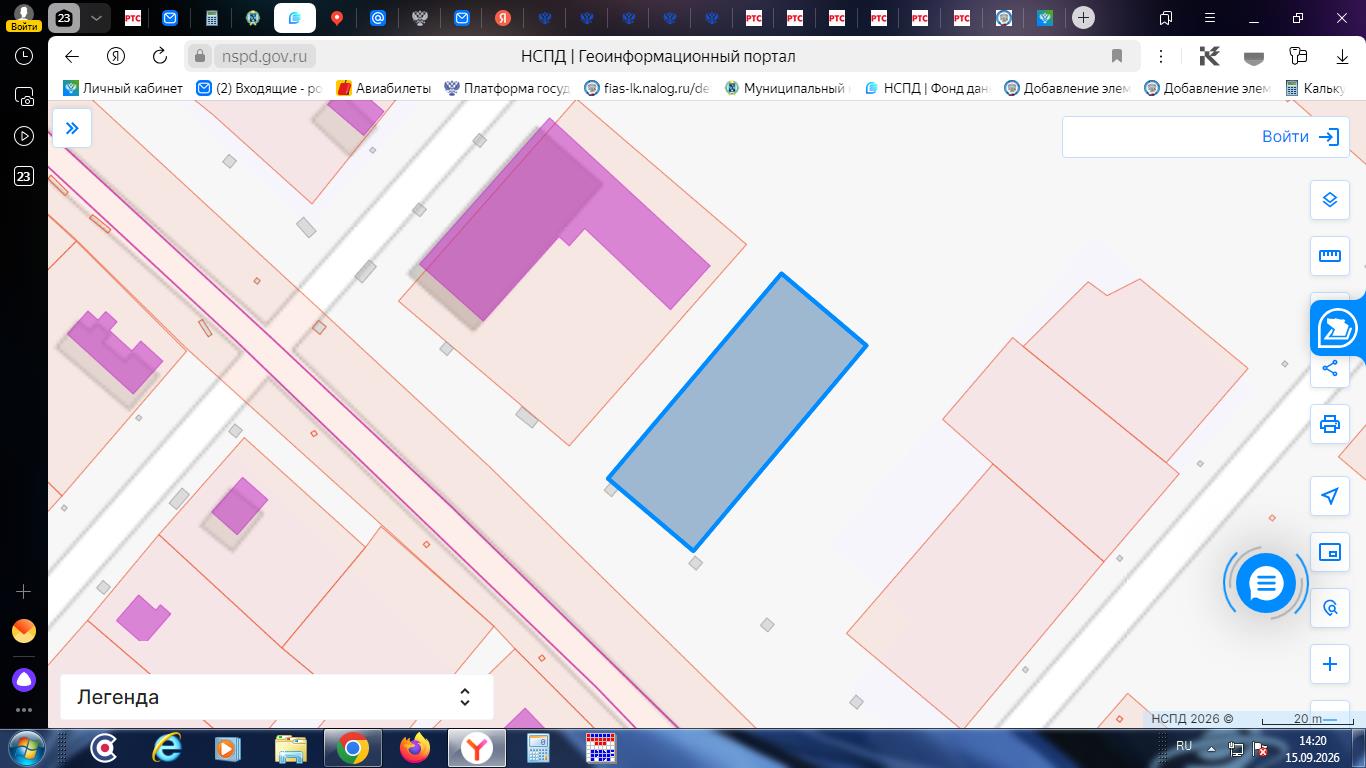
Task: Switch to the red map-pin tab
Action: pos(337,18)
